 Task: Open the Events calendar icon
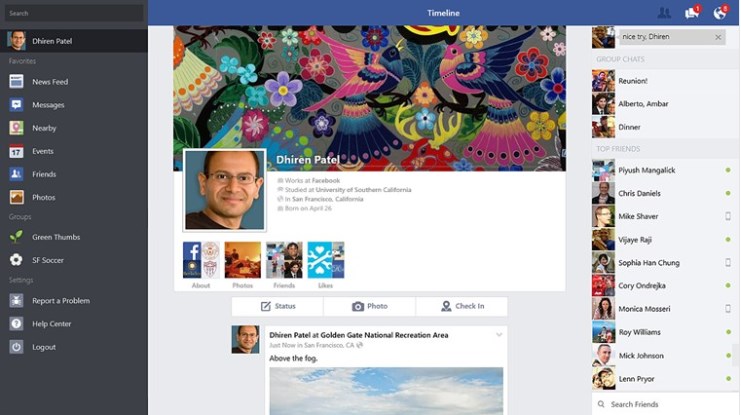pyautogui.click(x=16, y=151)
